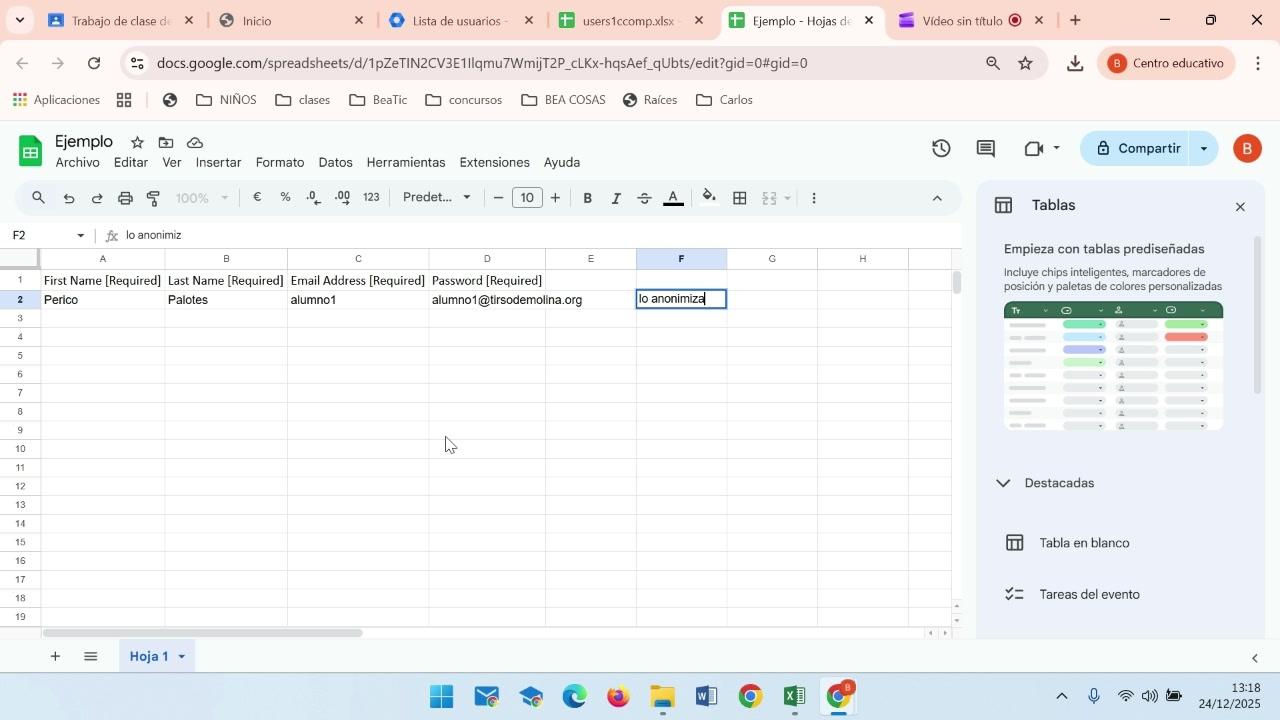Move document using the folder icon

pyautogui.click(x=166, y=142)
